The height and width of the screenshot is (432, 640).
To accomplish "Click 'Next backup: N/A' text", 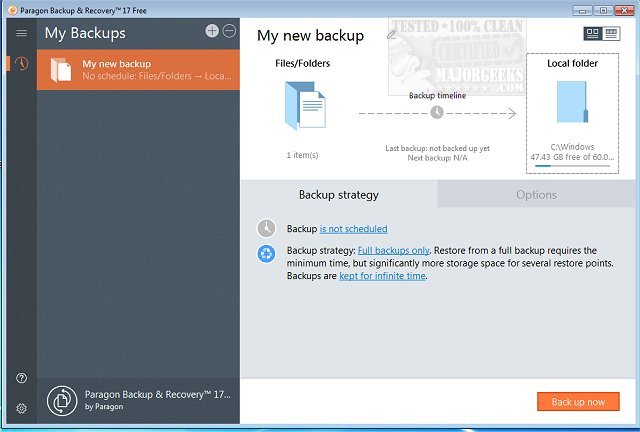I will pos(437,158).
